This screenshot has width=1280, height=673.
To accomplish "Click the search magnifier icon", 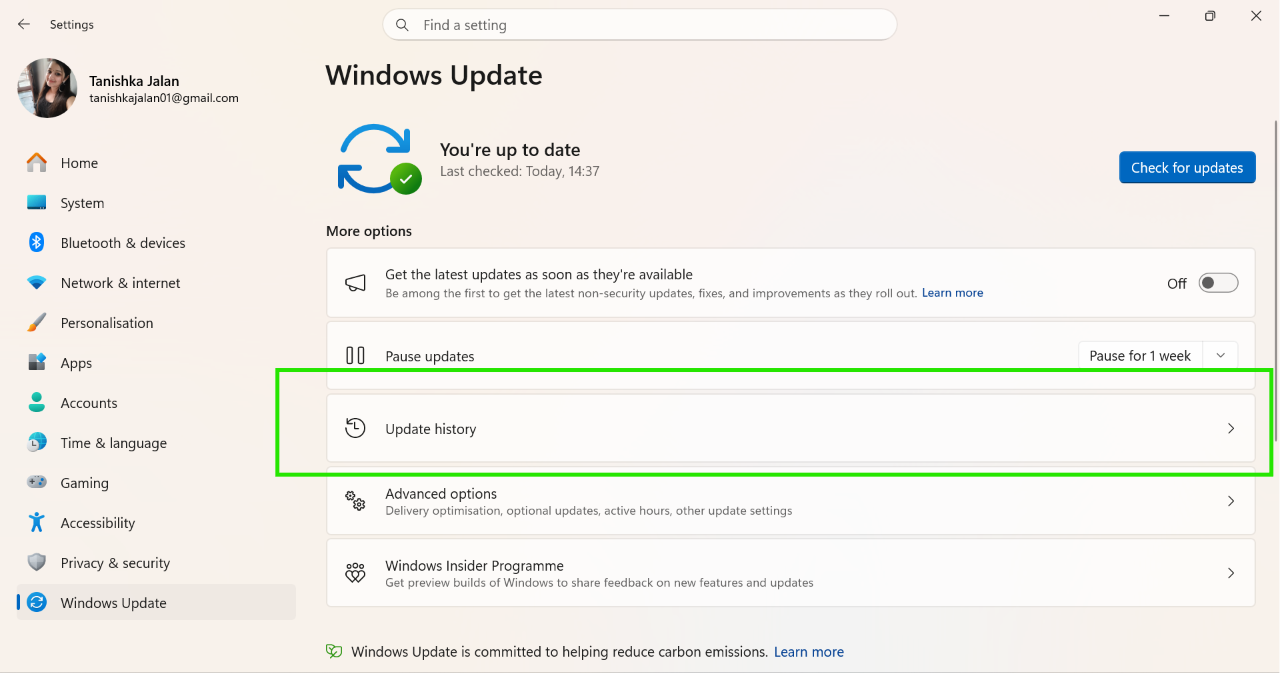I will (402, 25).
